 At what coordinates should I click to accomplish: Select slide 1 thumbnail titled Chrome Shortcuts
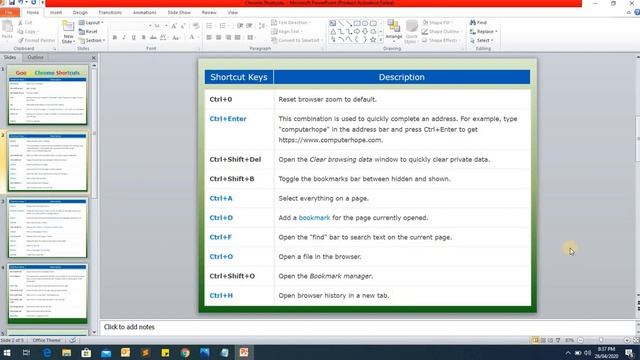point(47,96)
